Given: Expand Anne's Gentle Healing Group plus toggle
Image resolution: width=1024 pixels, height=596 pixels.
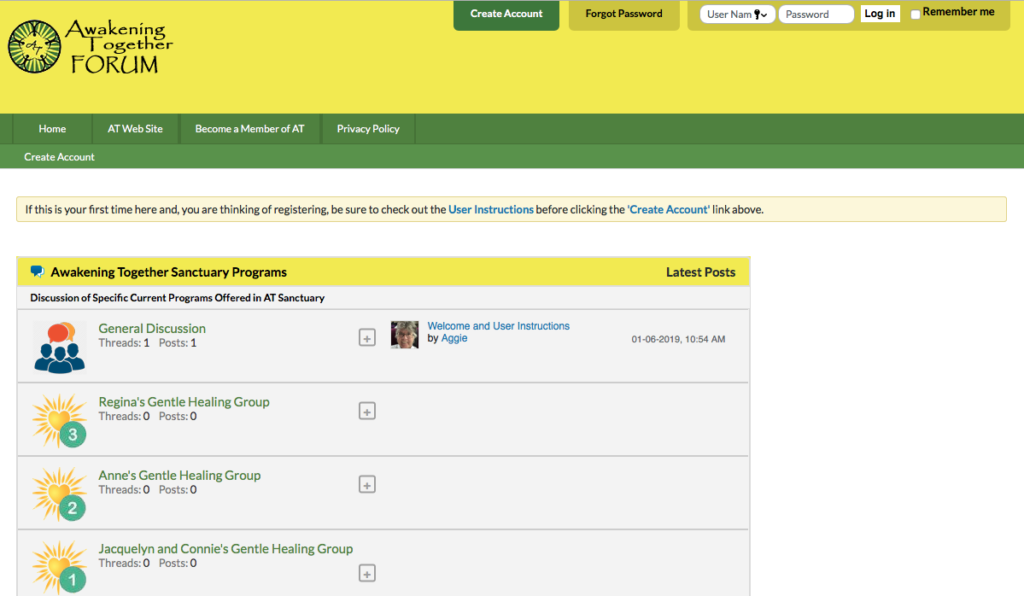Looking at the screenshot, I should (x=367, y=485).
